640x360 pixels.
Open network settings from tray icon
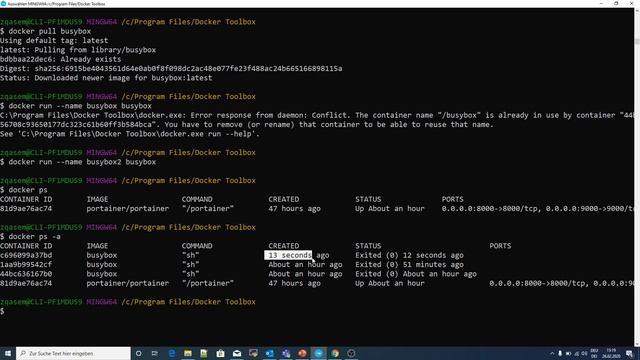(576, 353)
